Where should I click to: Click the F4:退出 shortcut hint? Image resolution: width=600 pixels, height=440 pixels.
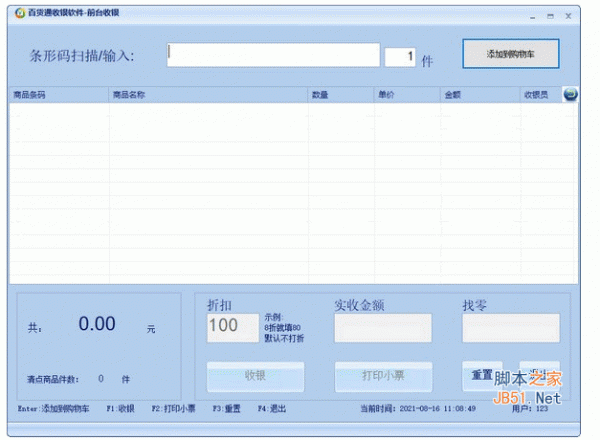(272, 409)
